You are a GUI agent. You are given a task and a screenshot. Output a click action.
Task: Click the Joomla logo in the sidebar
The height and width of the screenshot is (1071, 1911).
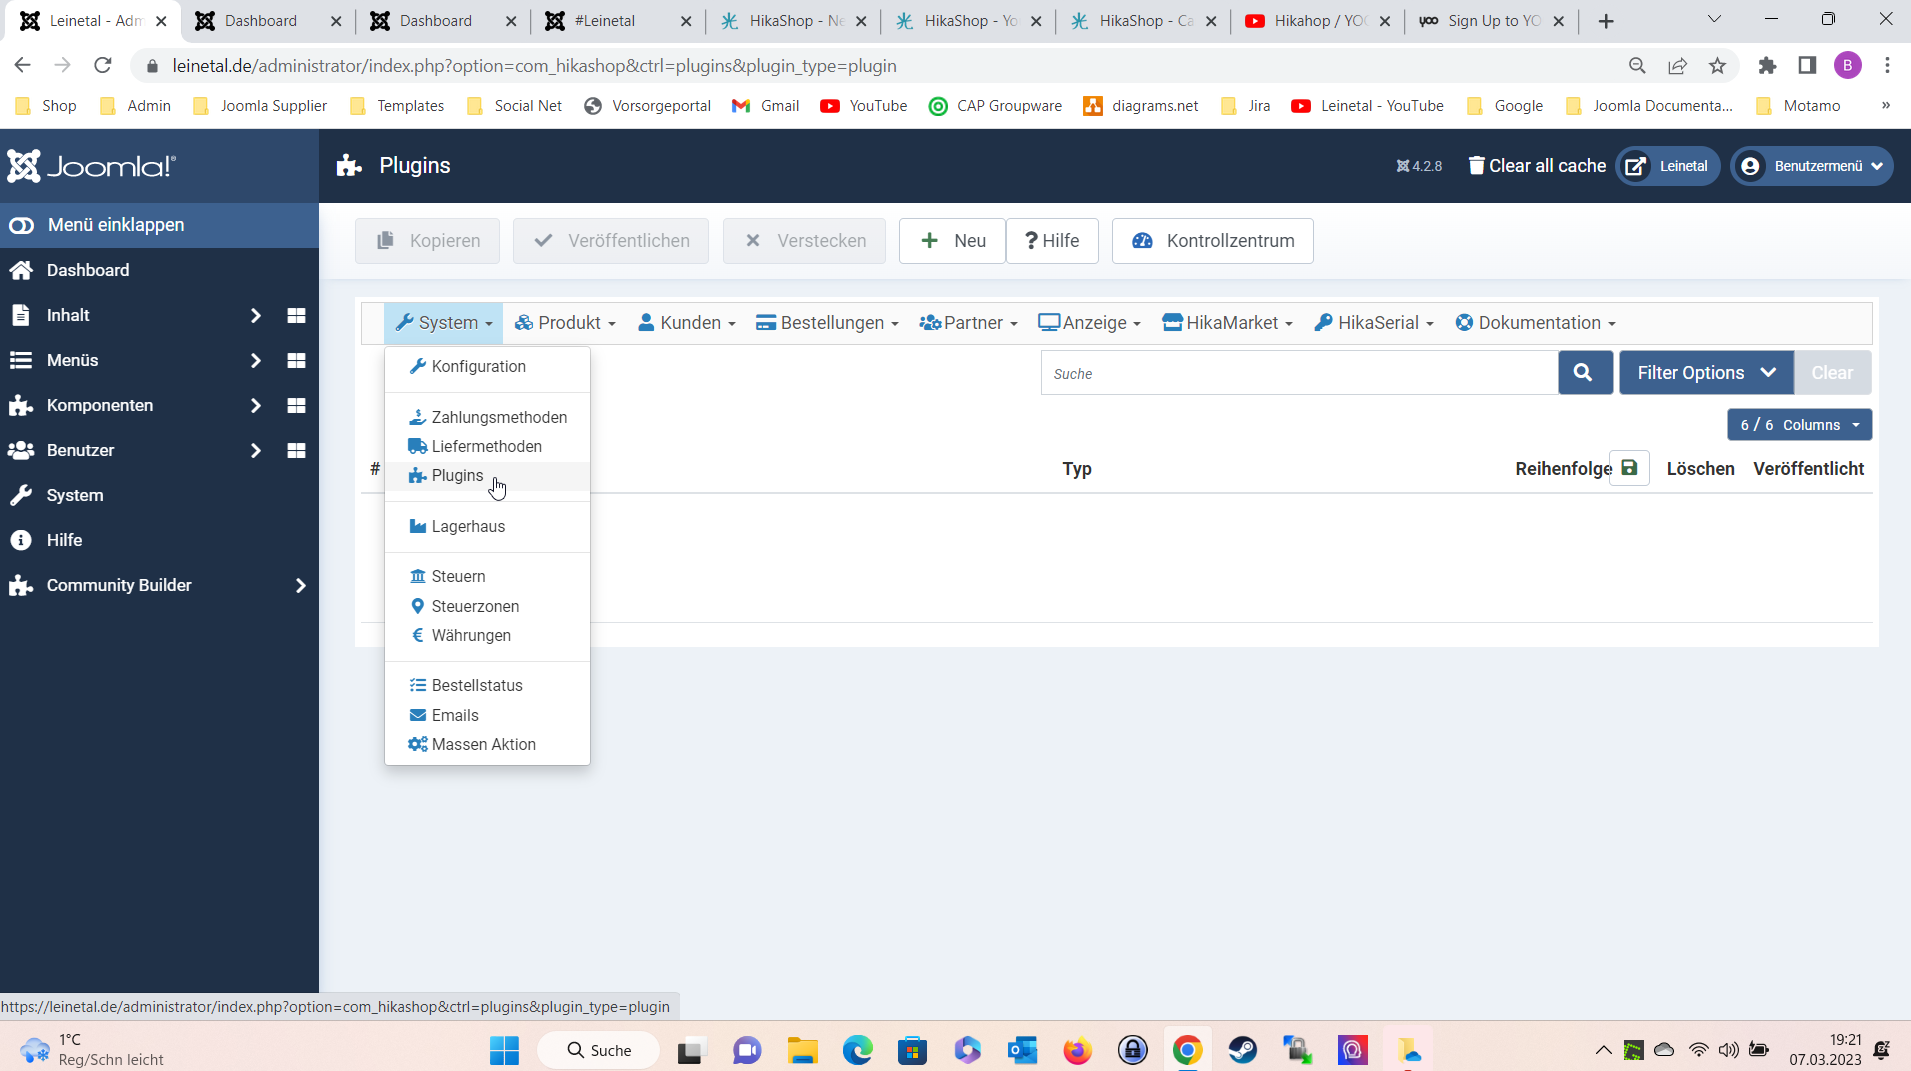point(92,166)
